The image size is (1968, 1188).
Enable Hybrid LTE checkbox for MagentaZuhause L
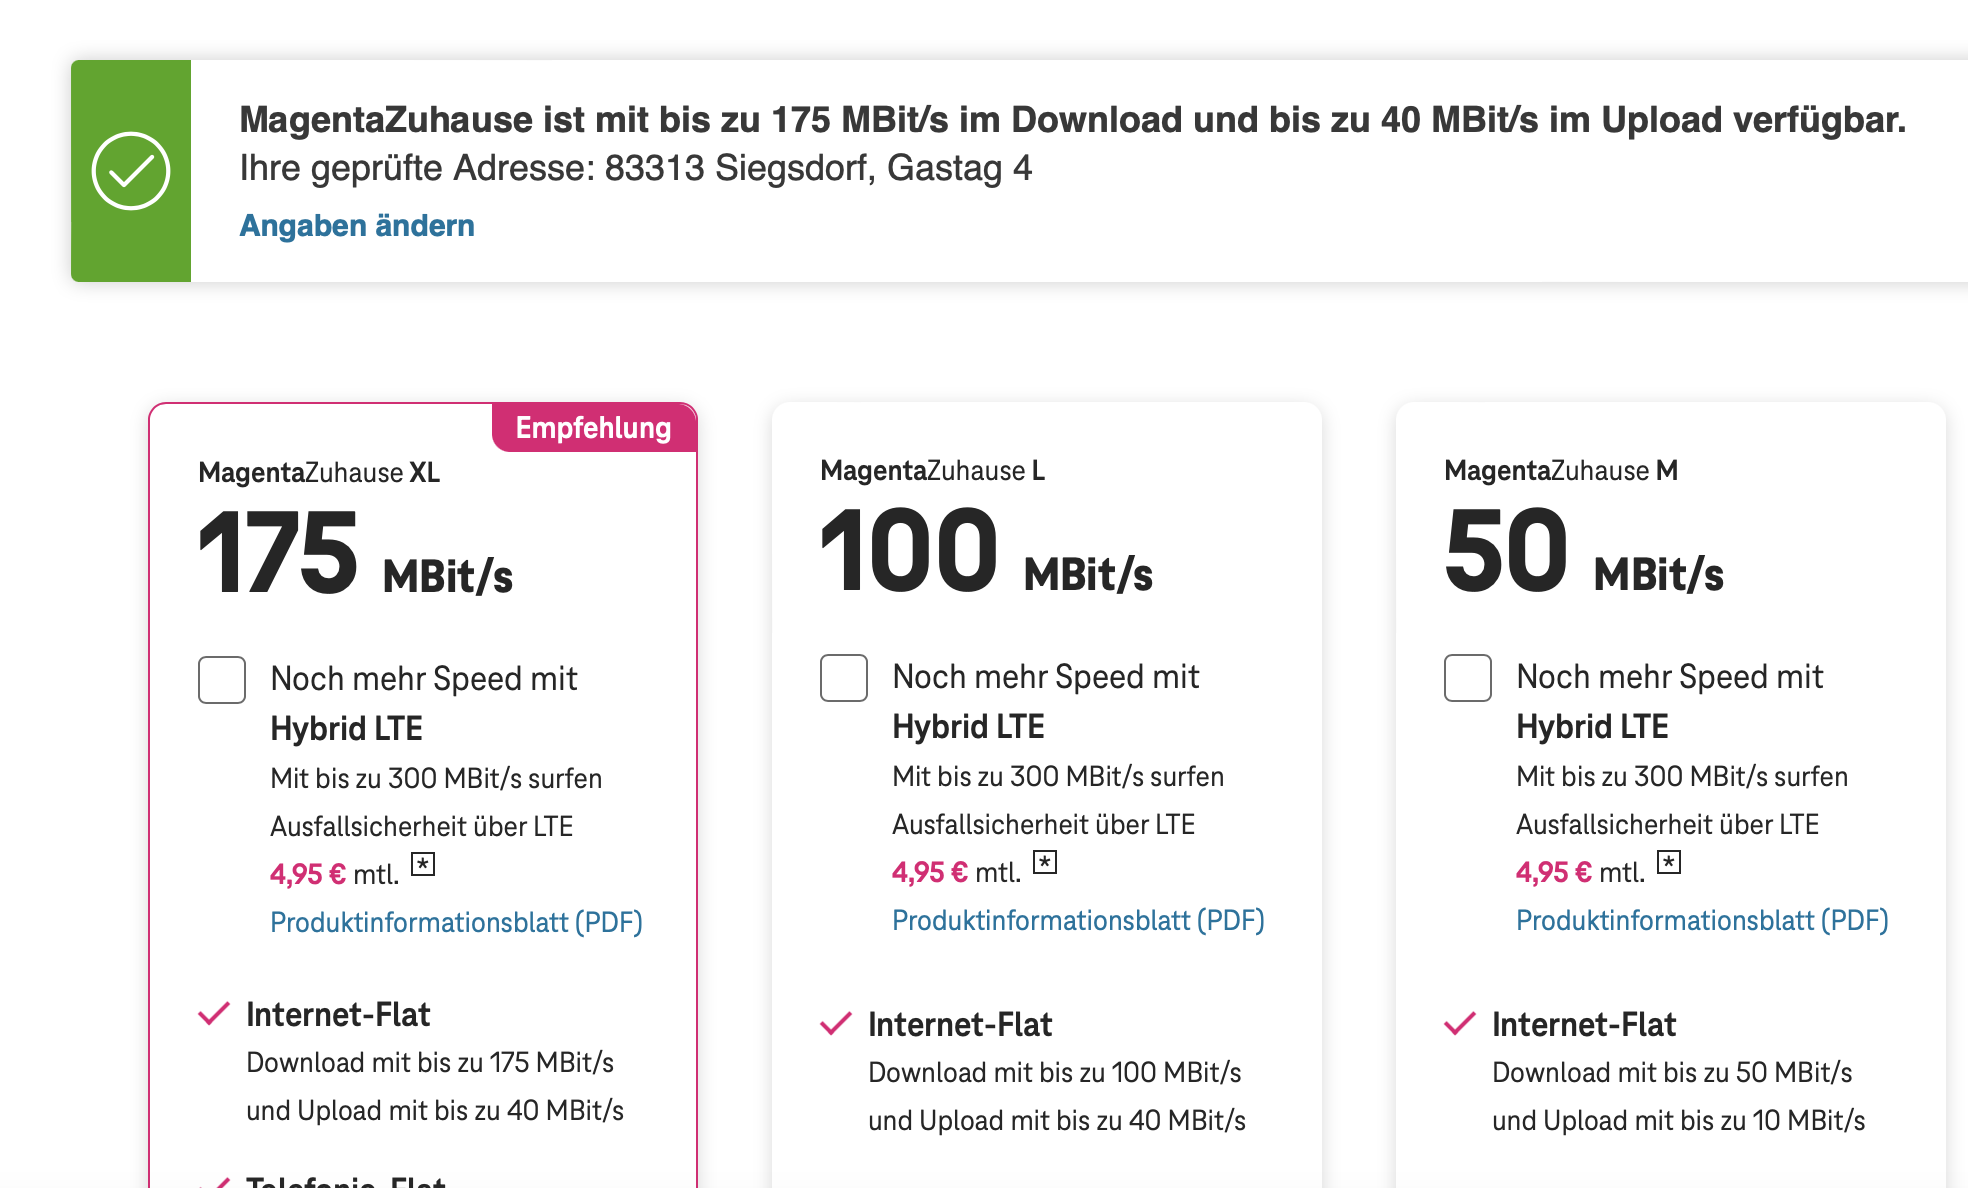click(844, 678)
